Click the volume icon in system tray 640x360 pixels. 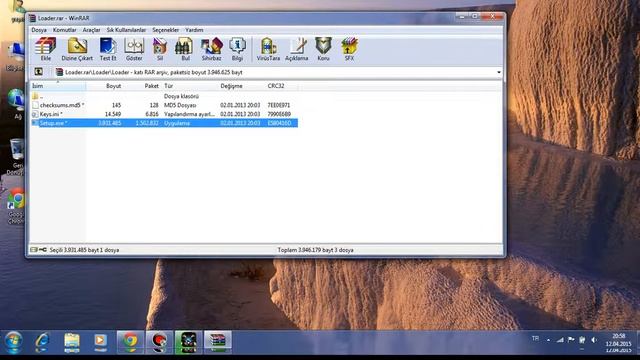coord(594,340)
